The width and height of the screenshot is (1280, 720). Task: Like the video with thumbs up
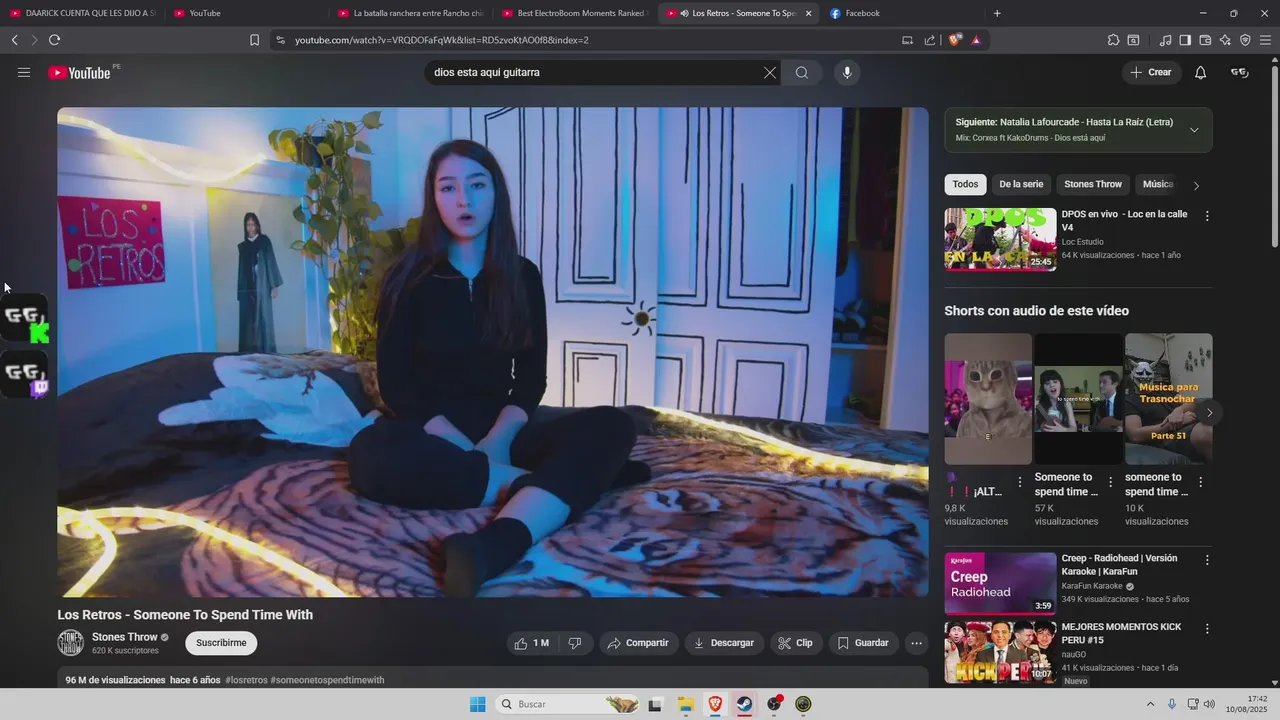531,643
